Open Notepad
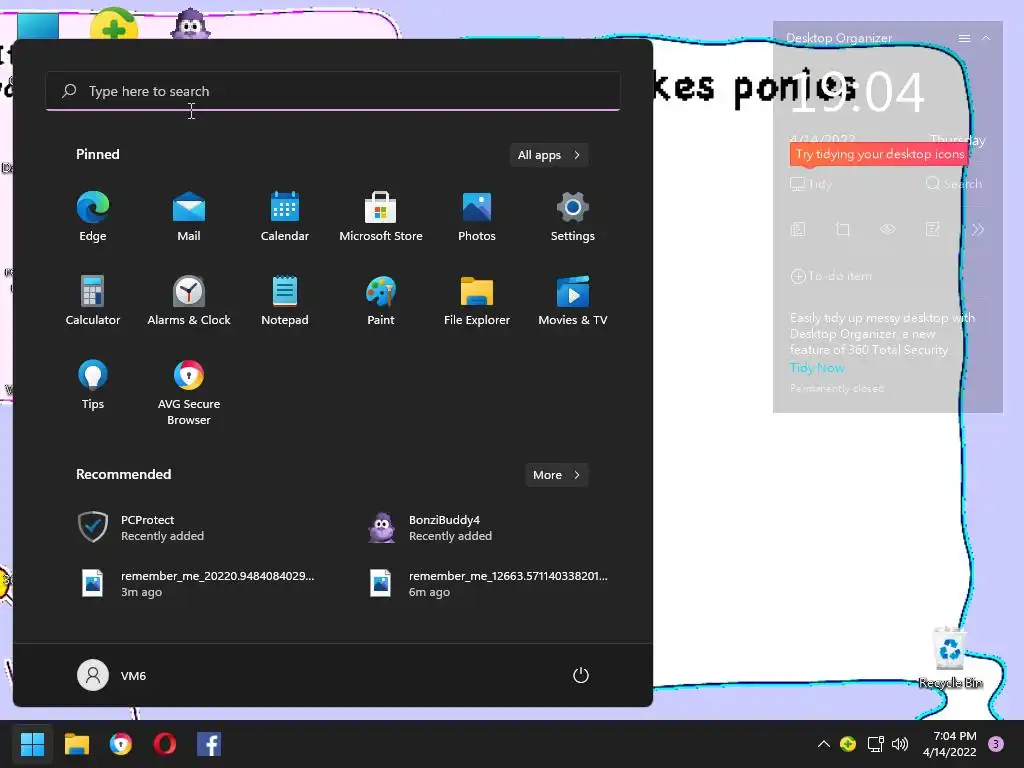Screen dimensions: 1024x768 [285, 300]
